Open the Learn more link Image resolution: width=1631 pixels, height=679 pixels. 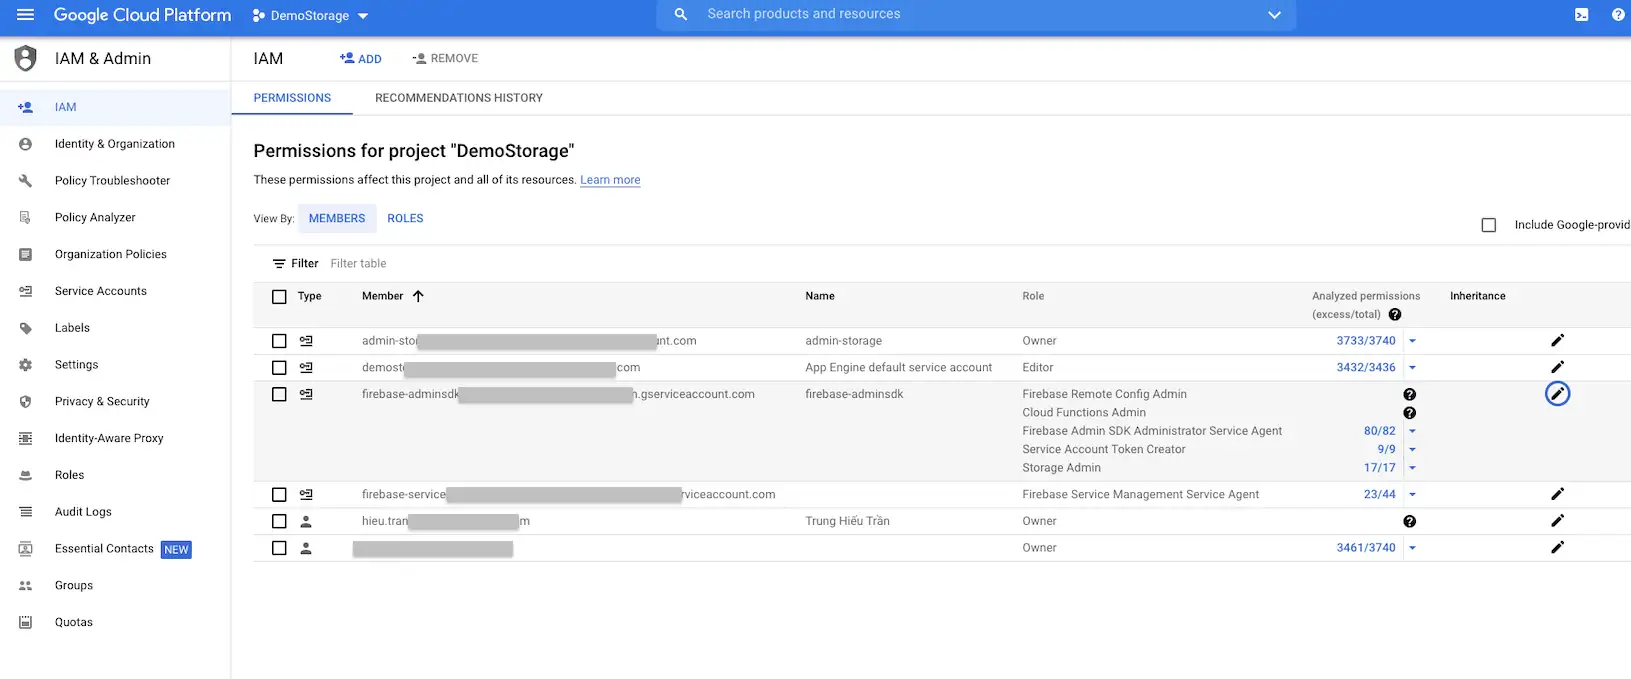pyautogui.click(x=610, y=180)
